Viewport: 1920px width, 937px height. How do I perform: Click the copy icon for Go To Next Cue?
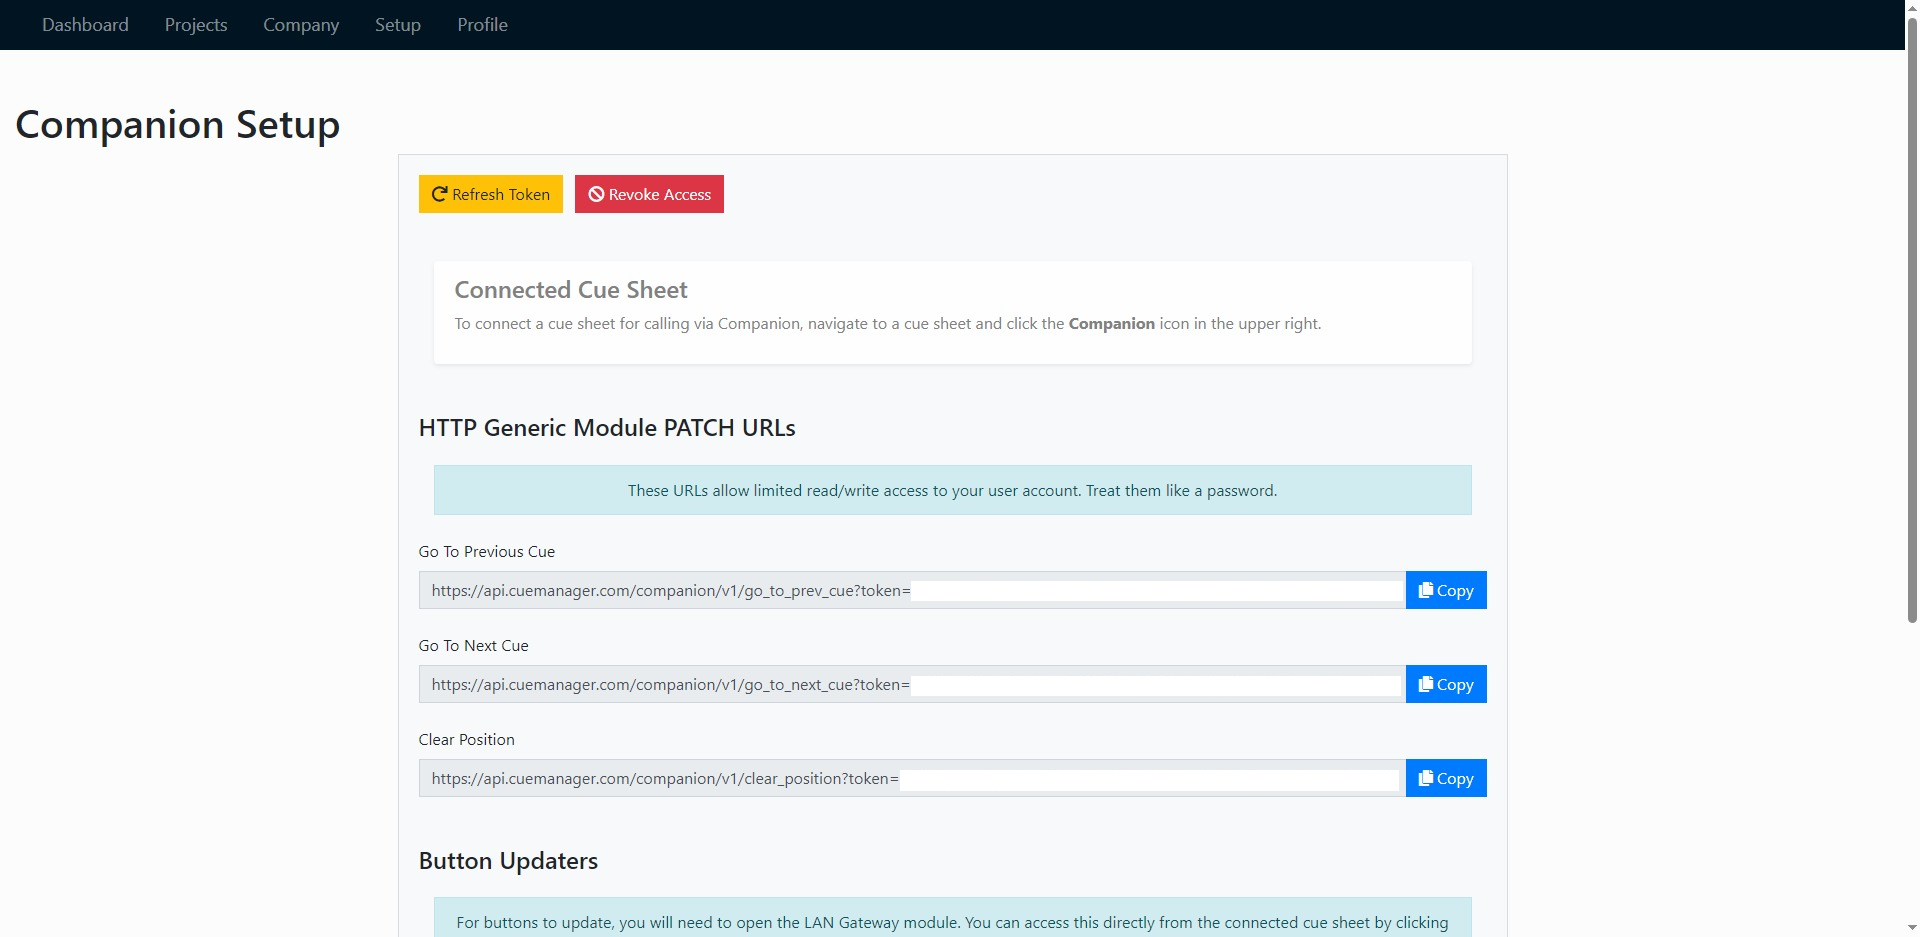click(1424, 684)
